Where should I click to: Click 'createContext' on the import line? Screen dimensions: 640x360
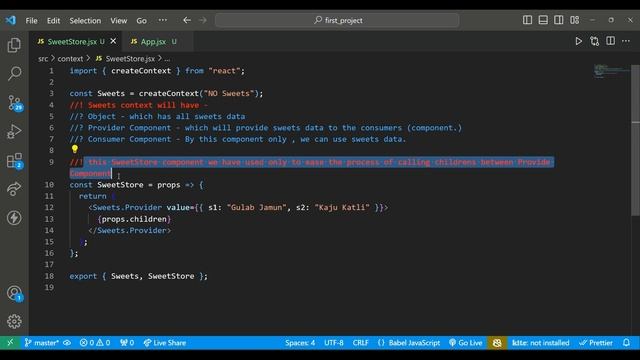click(141, 71)
